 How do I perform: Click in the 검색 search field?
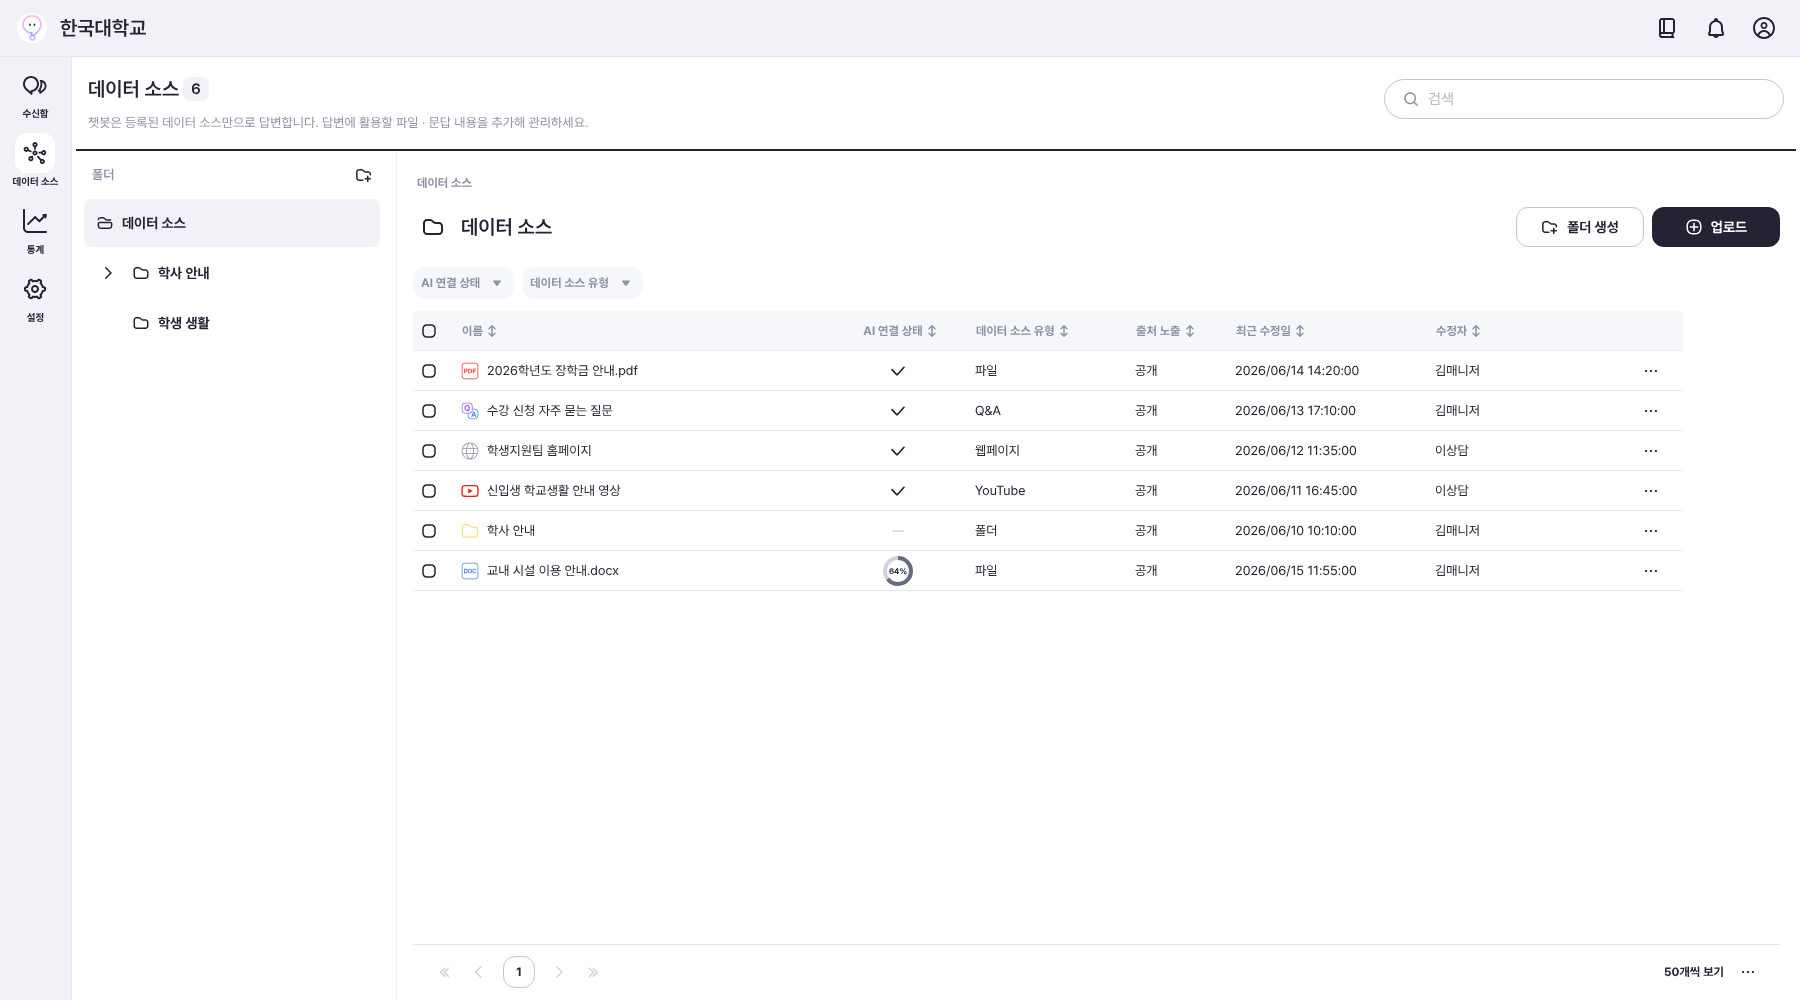point(1584,99)
